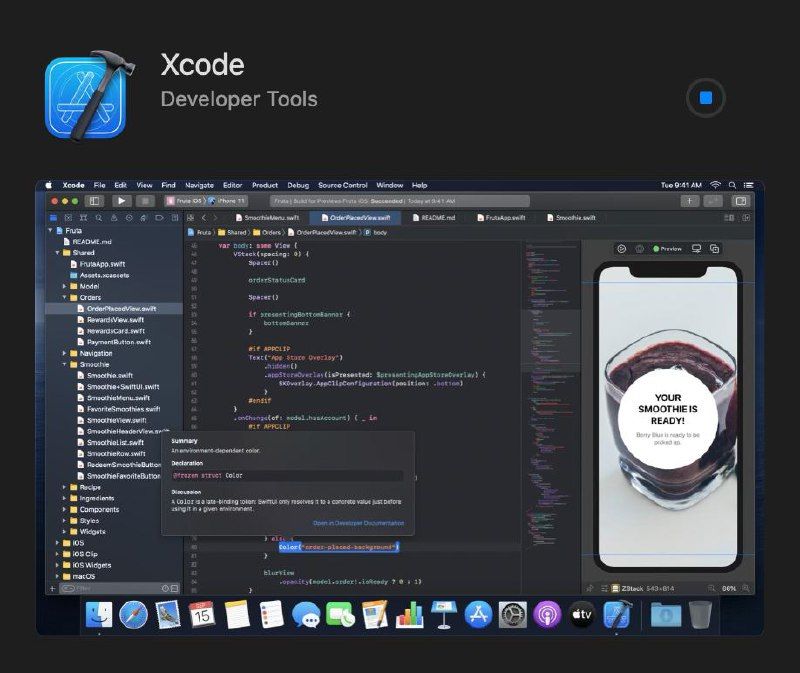The width and height of the screenshot is (800, 673).
Task: Click the Xcode app icon with hammer
Action: [x=89, y=95]
